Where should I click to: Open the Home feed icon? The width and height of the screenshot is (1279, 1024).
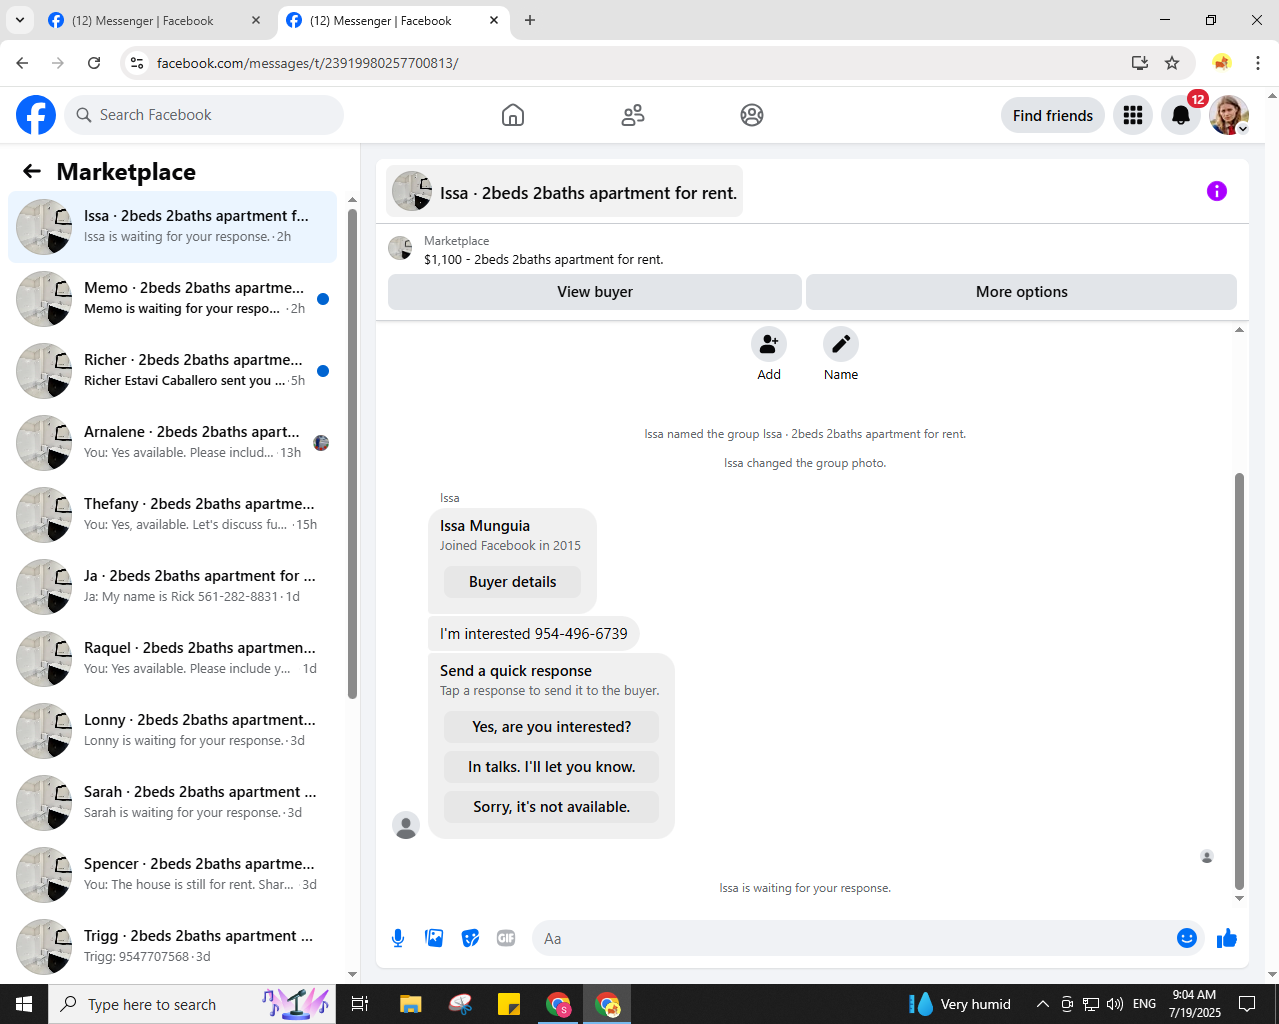(x=513, y=115)
